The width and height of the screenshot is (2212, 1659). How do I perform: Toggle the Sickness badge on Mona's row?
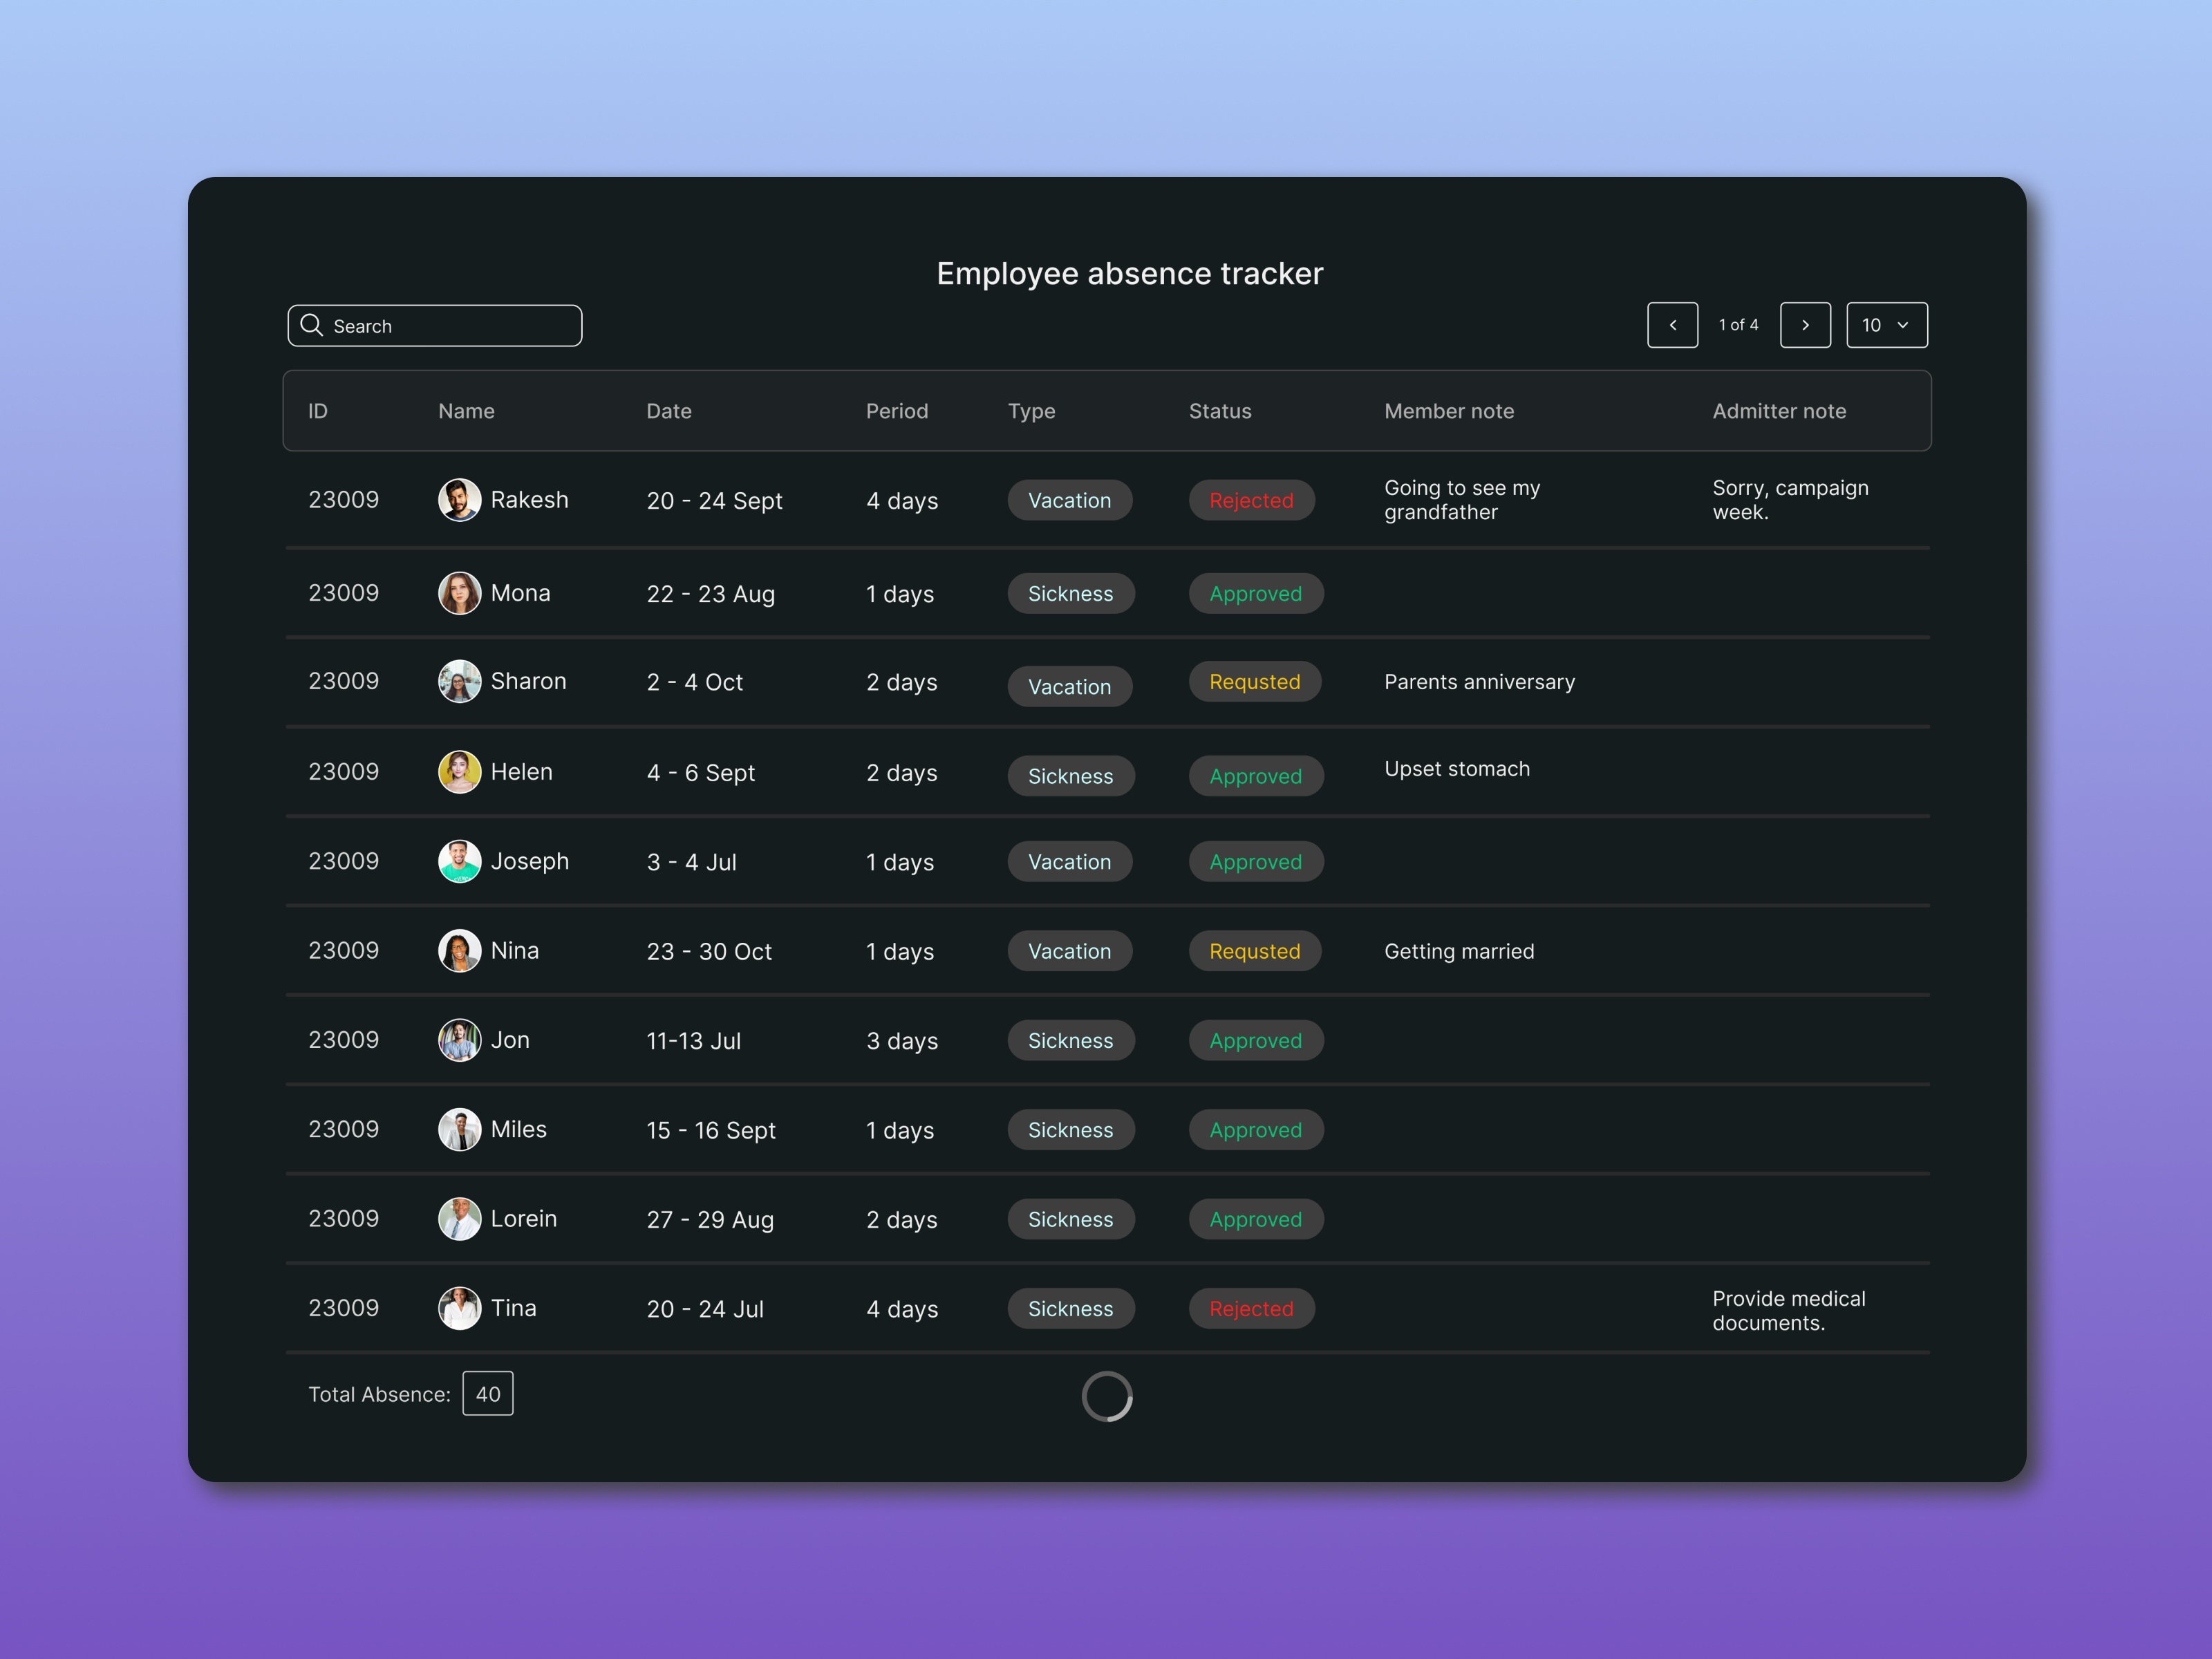coord(1070,593)
